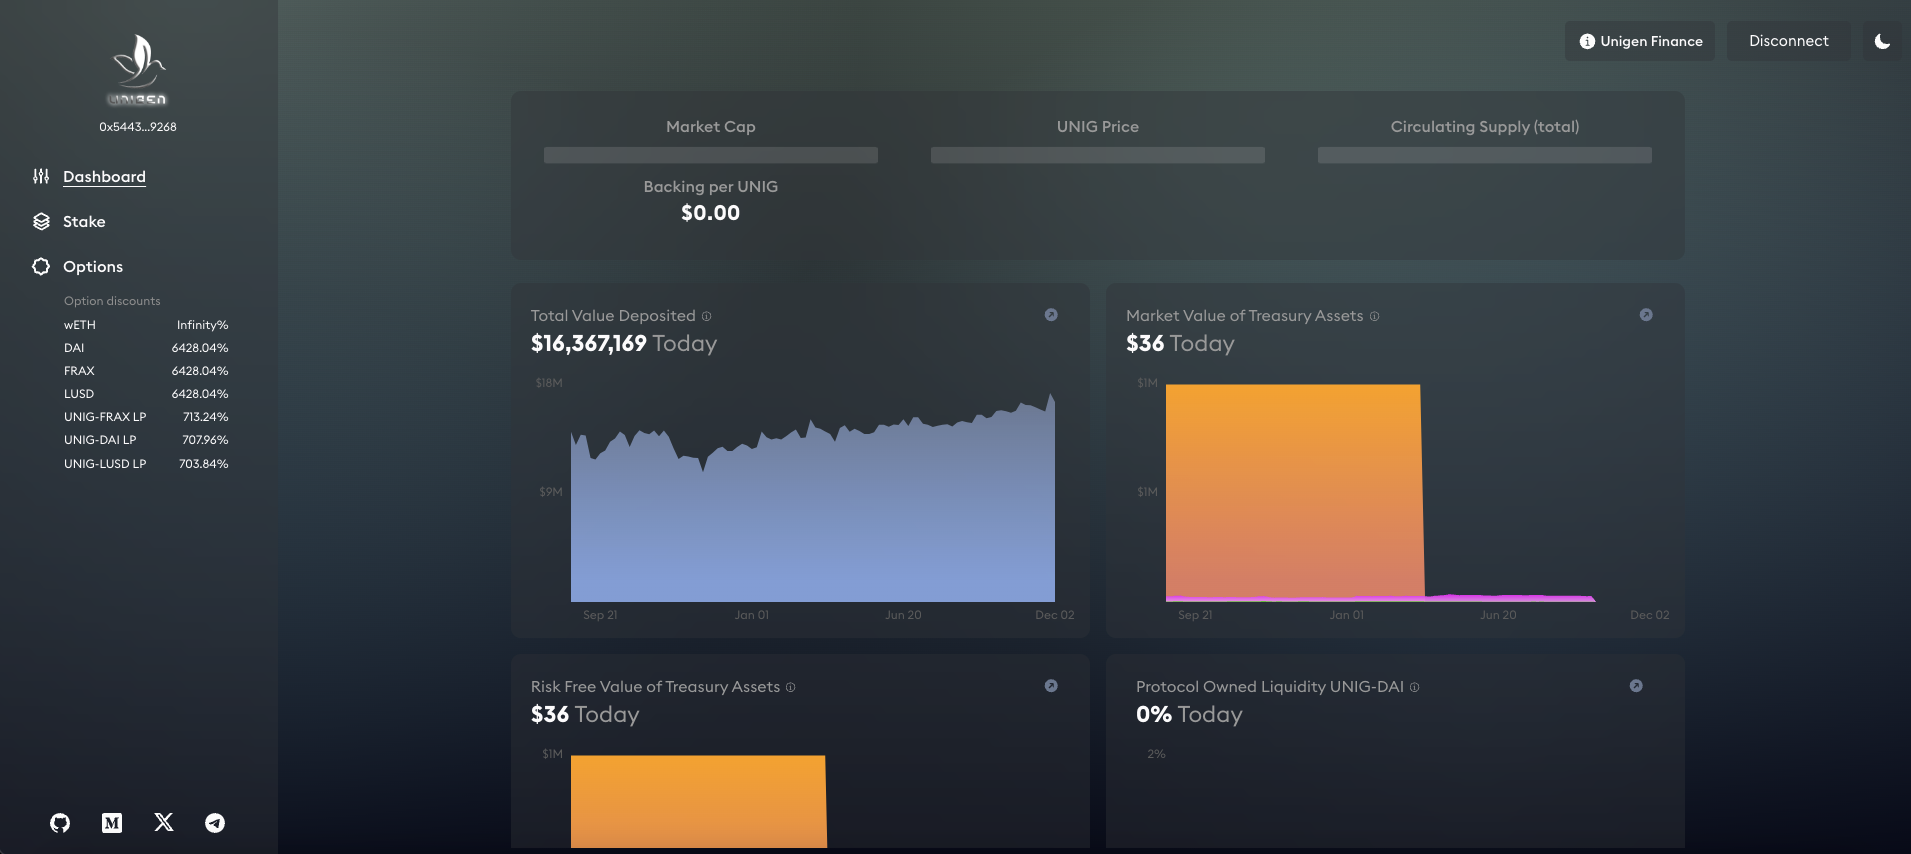Click the $16,367,169 total value
The image size is (1911, 854).
point(589,344)
